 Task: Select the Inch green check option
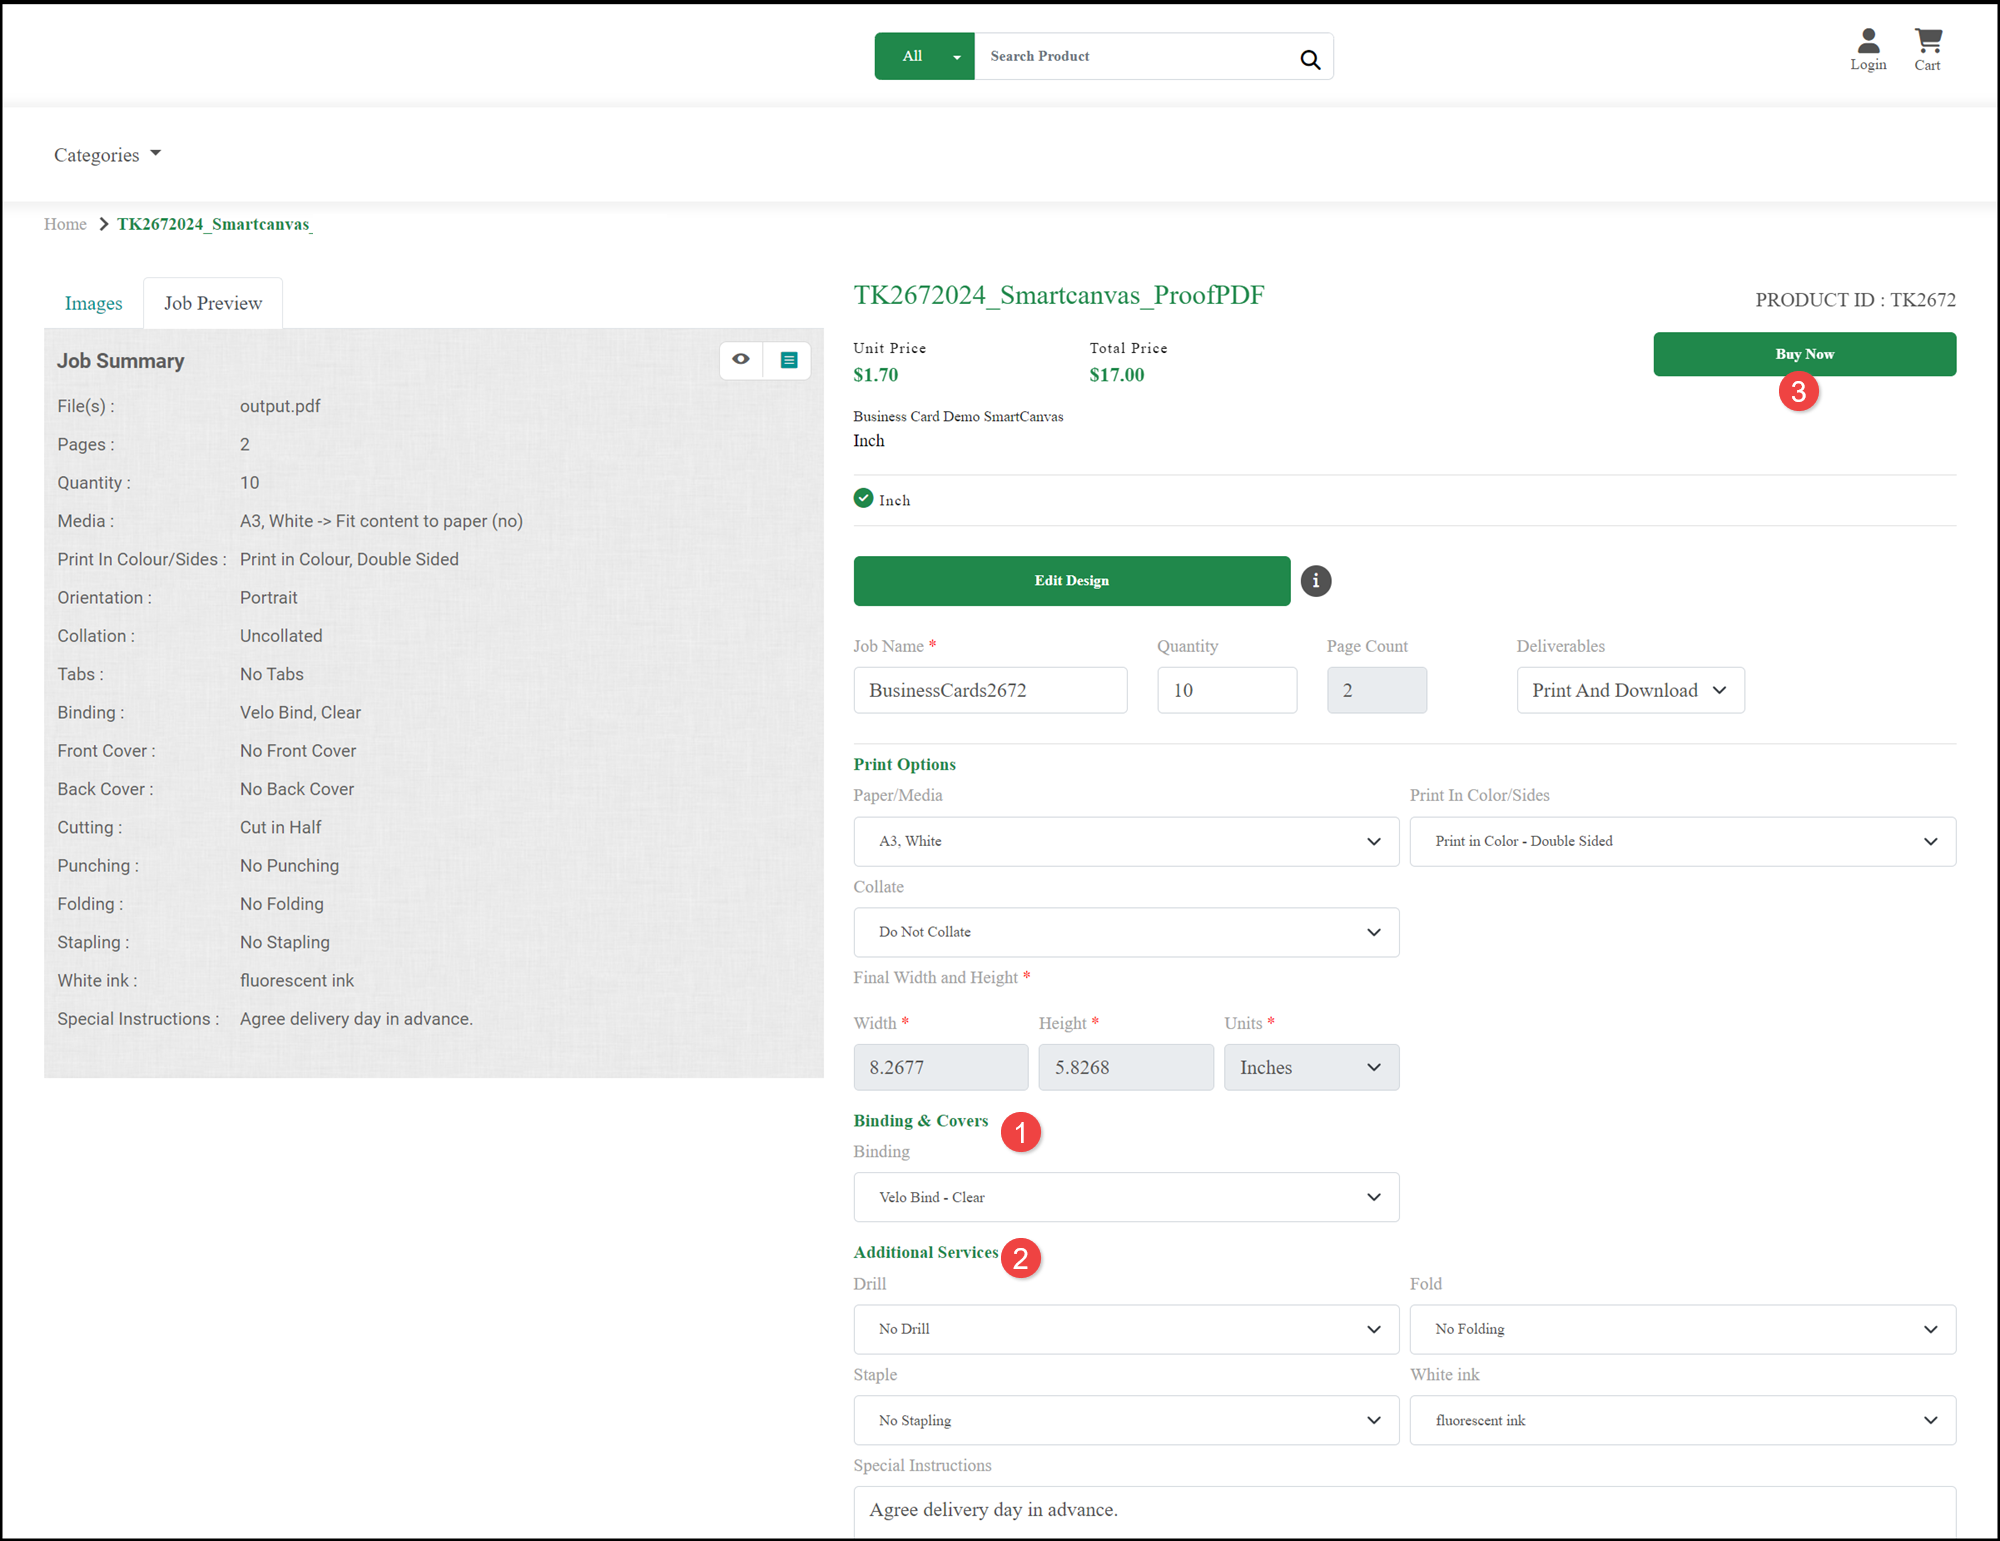click(864, 498)
